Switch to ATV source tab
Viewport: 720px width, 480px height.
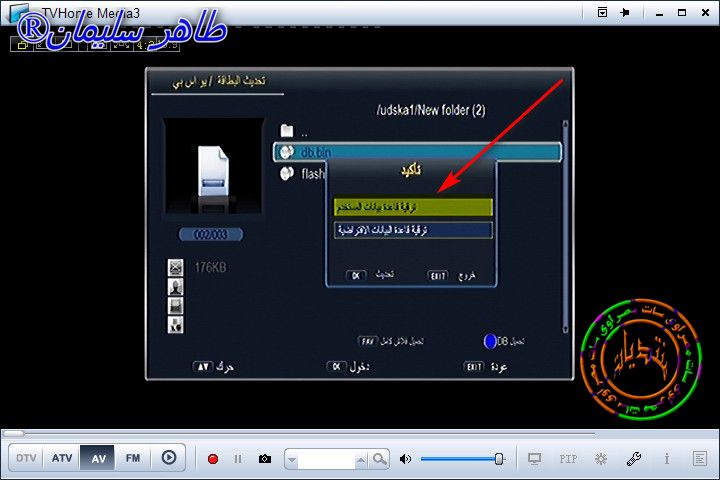(x=62, y=458)
